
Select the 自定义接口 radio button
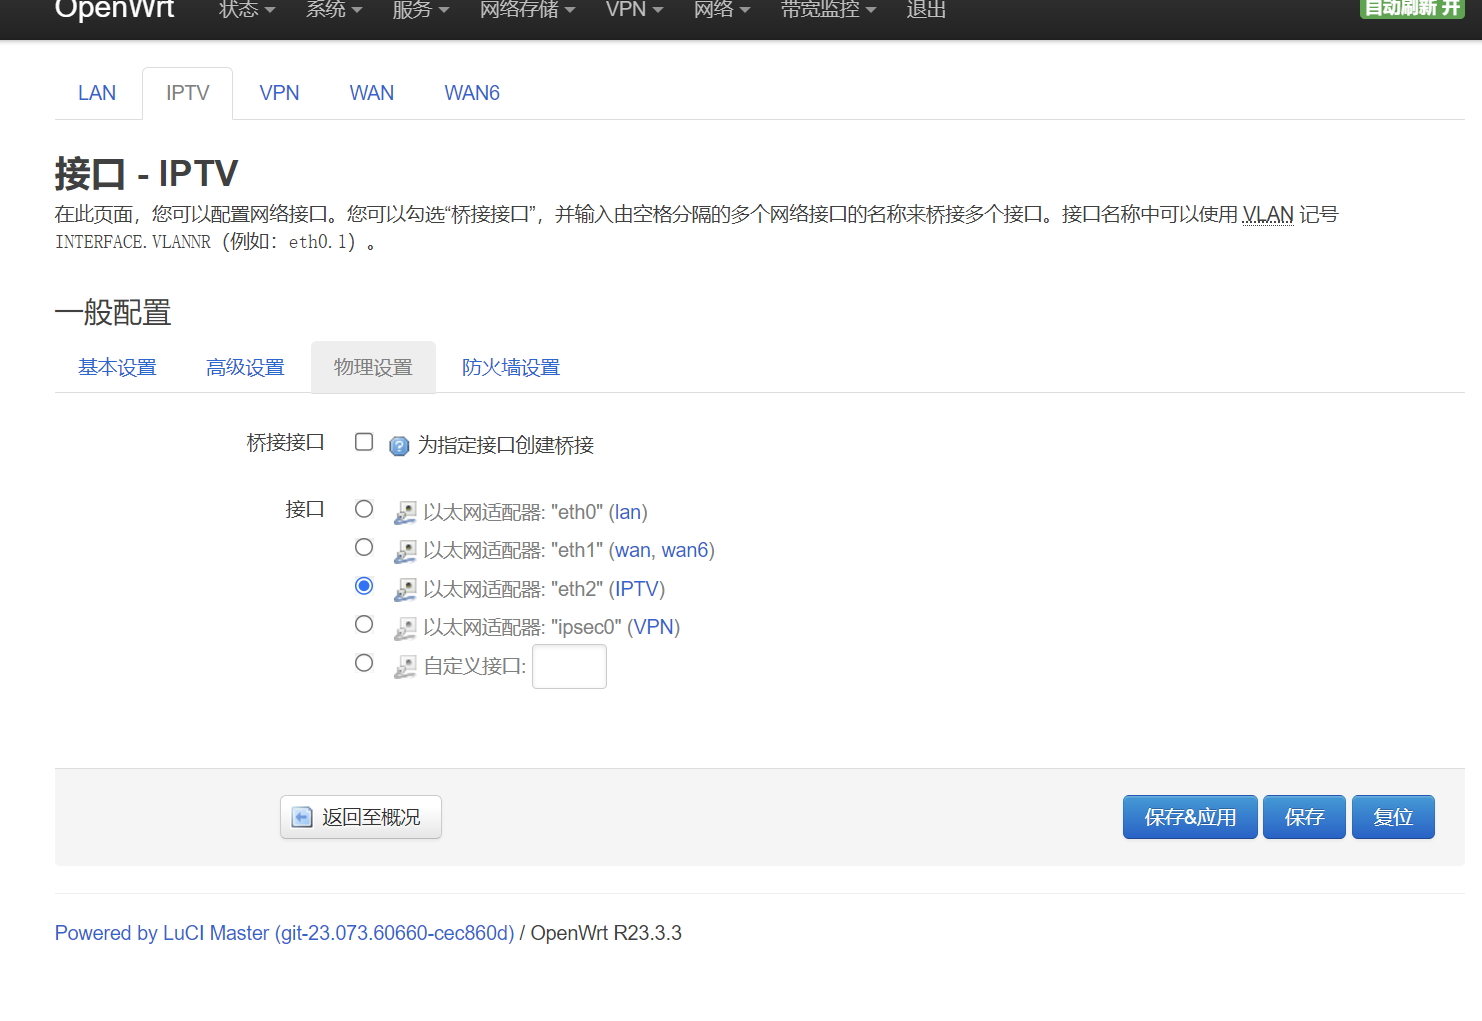(363, 662)
